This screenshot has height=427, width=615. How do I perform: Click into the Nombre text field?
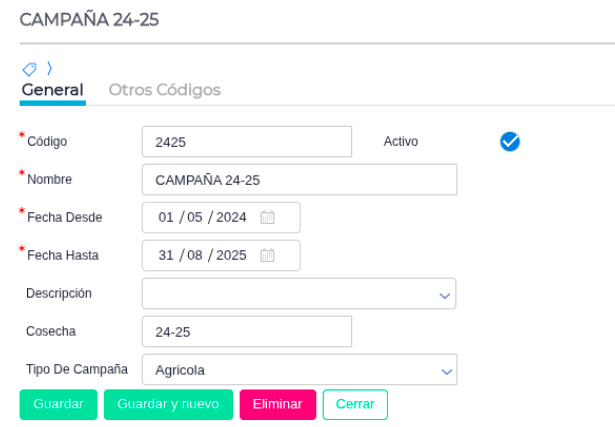click(x=299, y=180)
